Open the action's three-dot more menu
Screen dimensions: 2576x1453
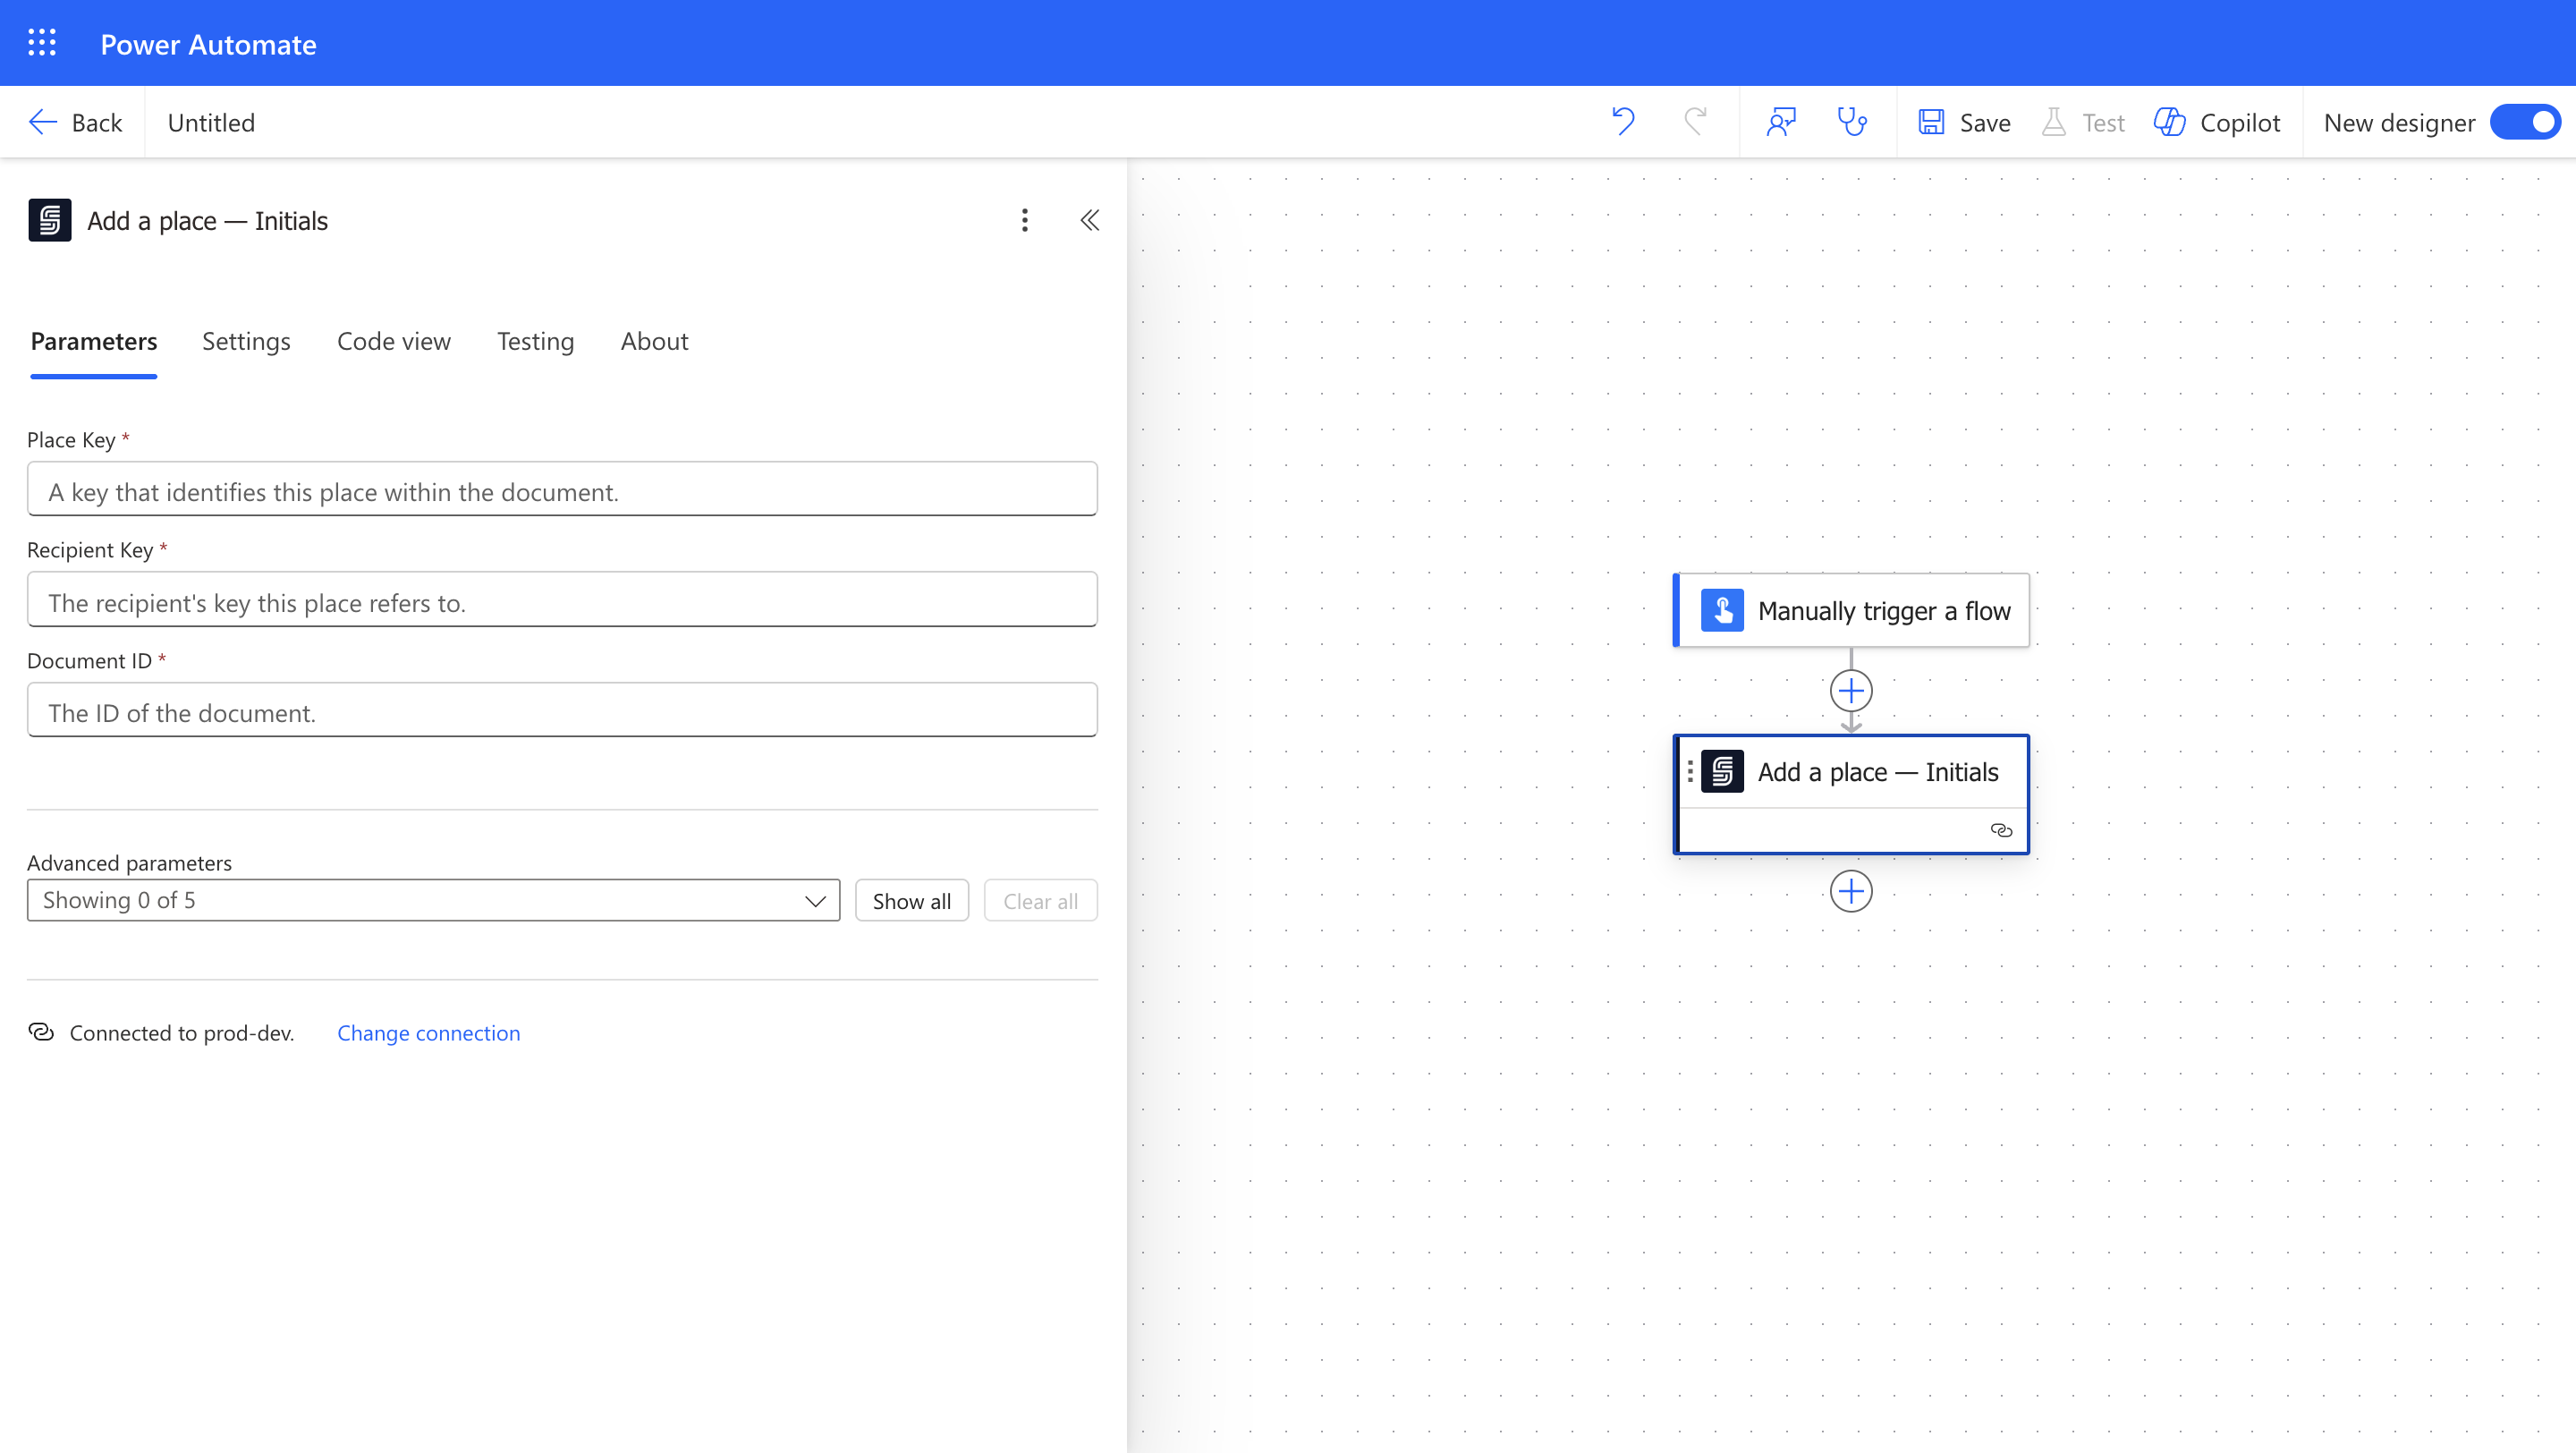pos(1024,220)
